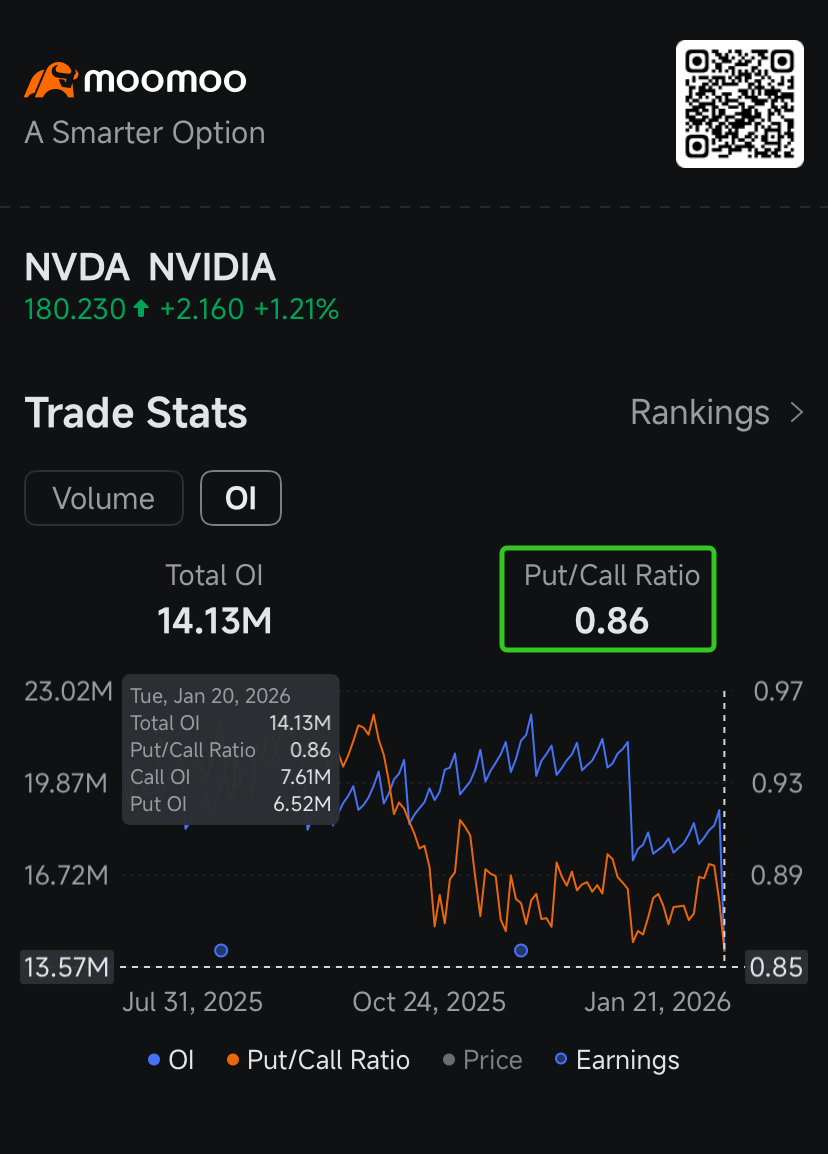This screenshot has height=1154, width=828.
Task: Click the highlighted 0.85 ratio axis label
Action: click(x=776, y=967)
